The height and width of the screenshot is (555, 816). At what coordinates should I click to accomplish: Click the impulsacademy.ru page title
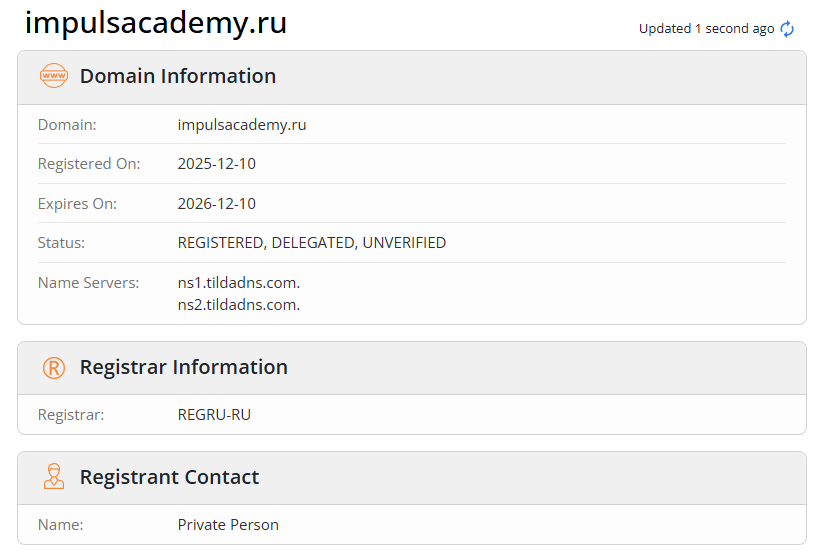[156, 23]
